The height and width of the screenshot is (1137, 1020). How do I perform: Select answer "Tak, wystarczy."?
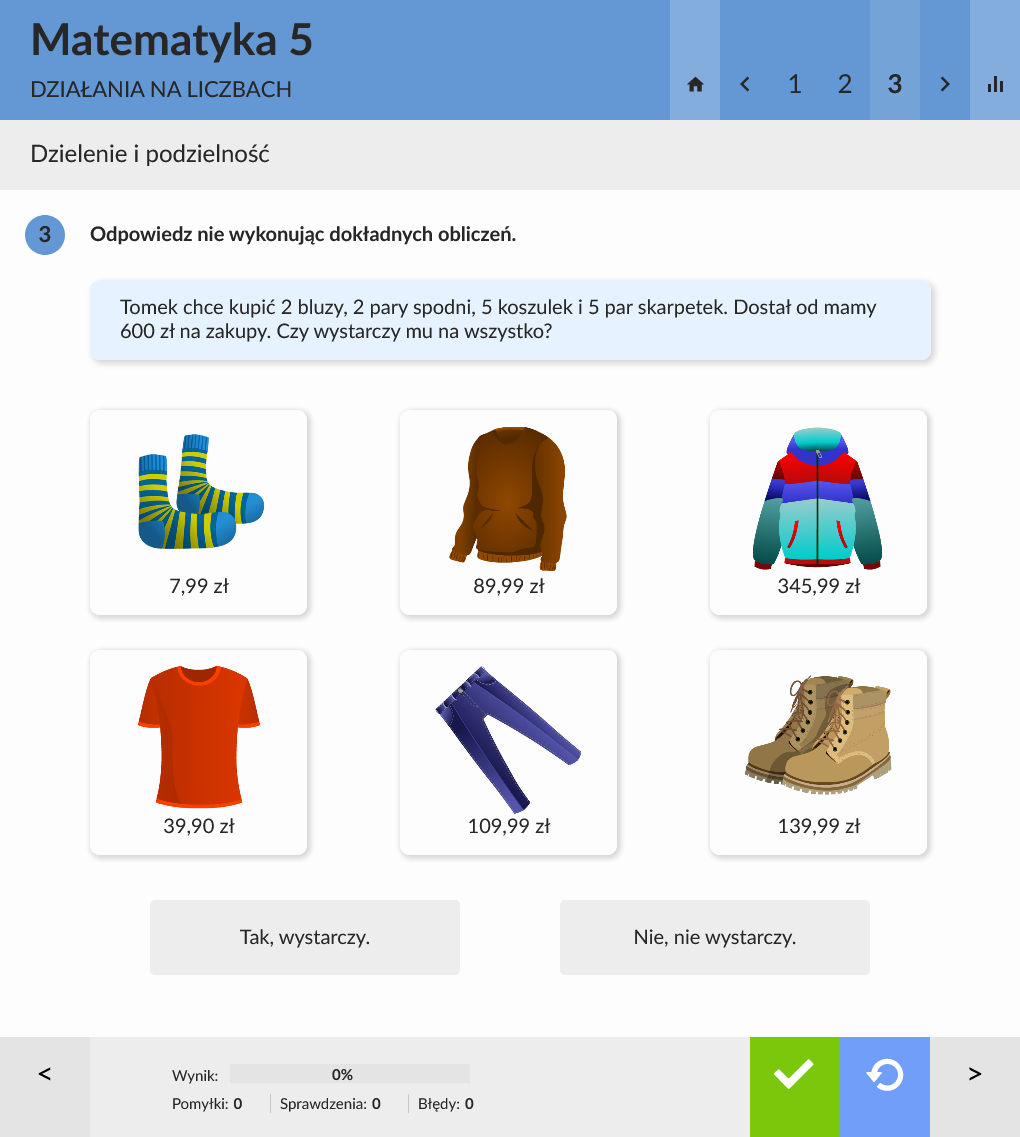click(x=305, y=937)
